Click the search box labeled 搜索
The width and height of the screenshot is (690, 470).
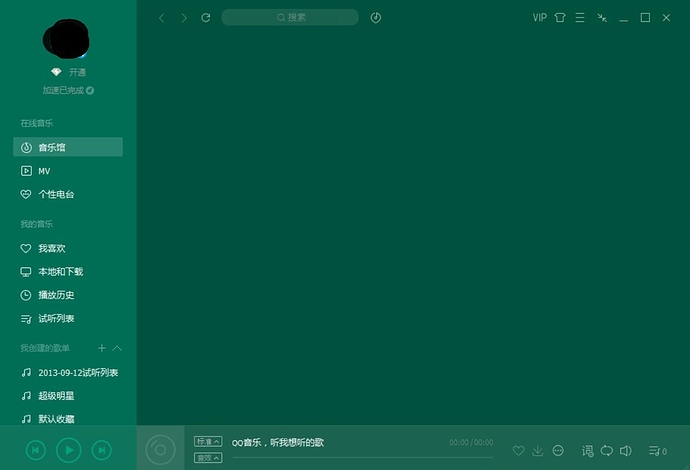click(290, 17)
